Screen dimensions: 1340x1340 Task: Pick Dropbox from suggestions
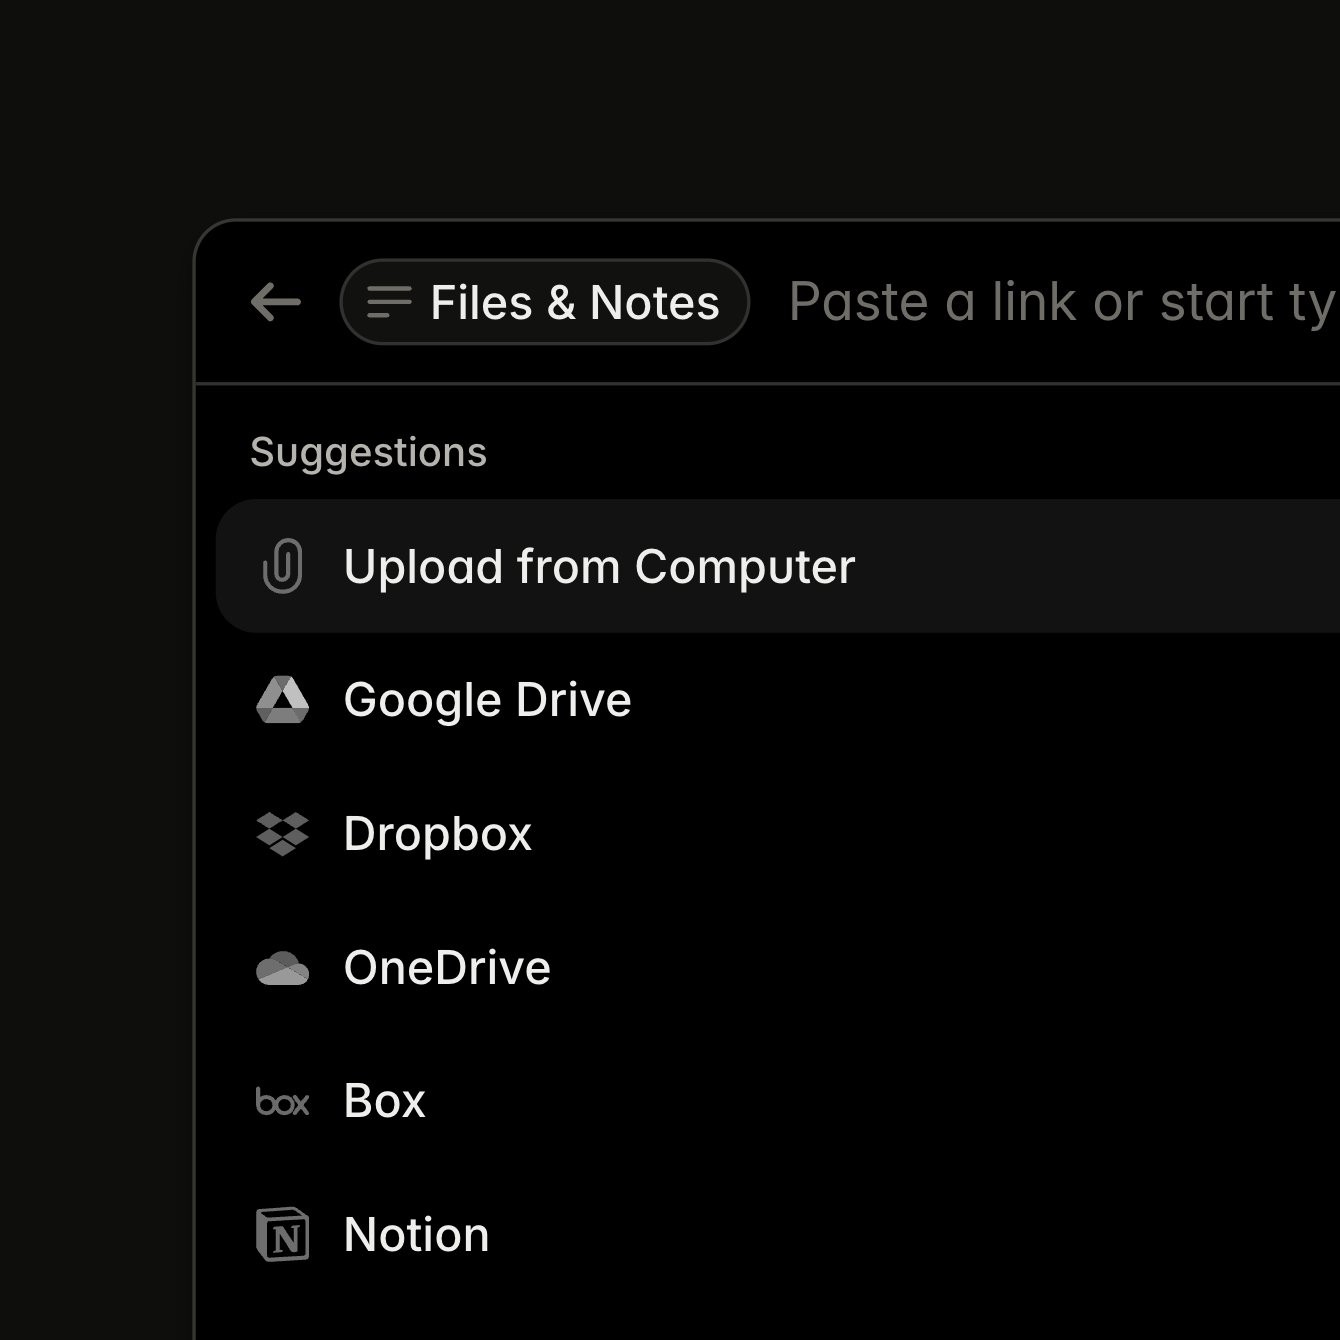(x=778, y=834)
